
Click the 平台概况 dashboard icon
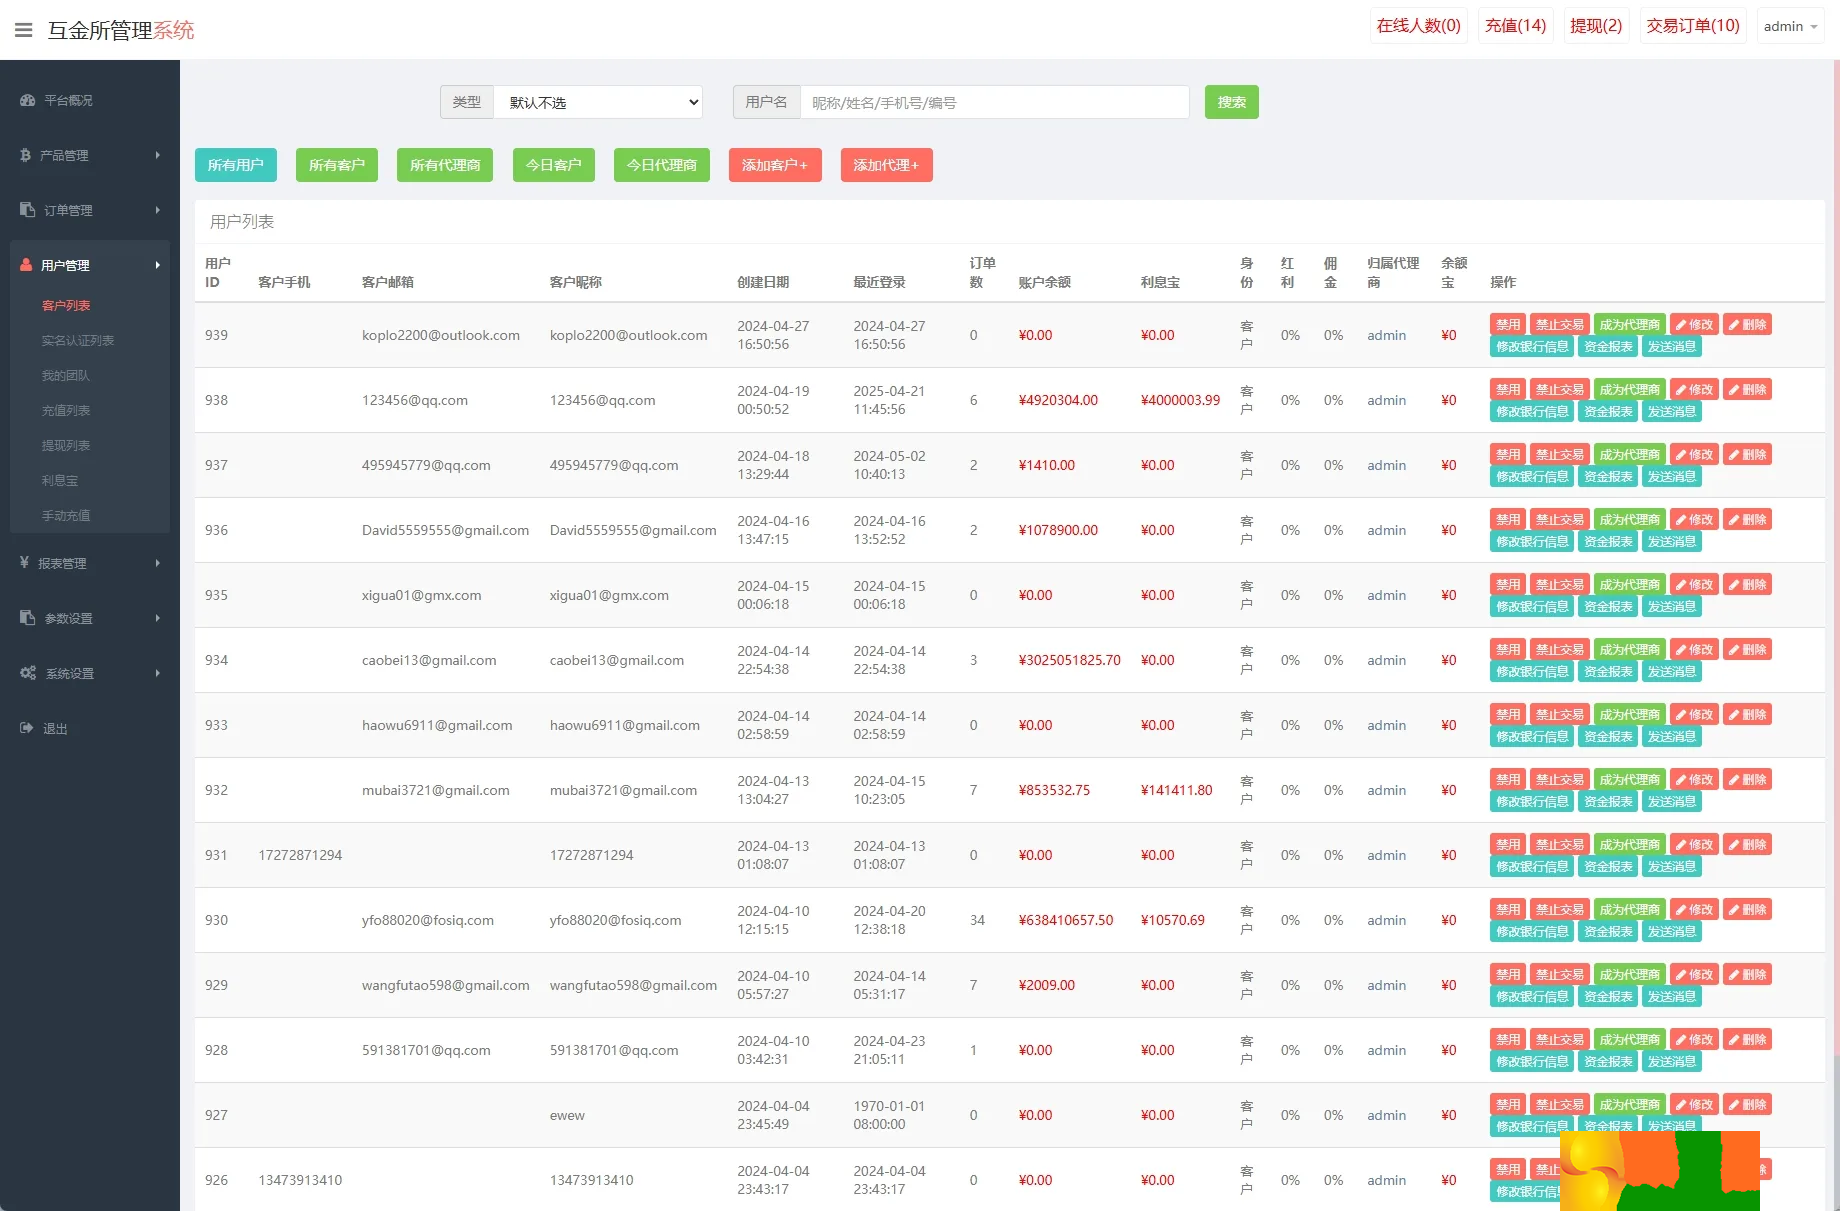[x=27, y=100]
